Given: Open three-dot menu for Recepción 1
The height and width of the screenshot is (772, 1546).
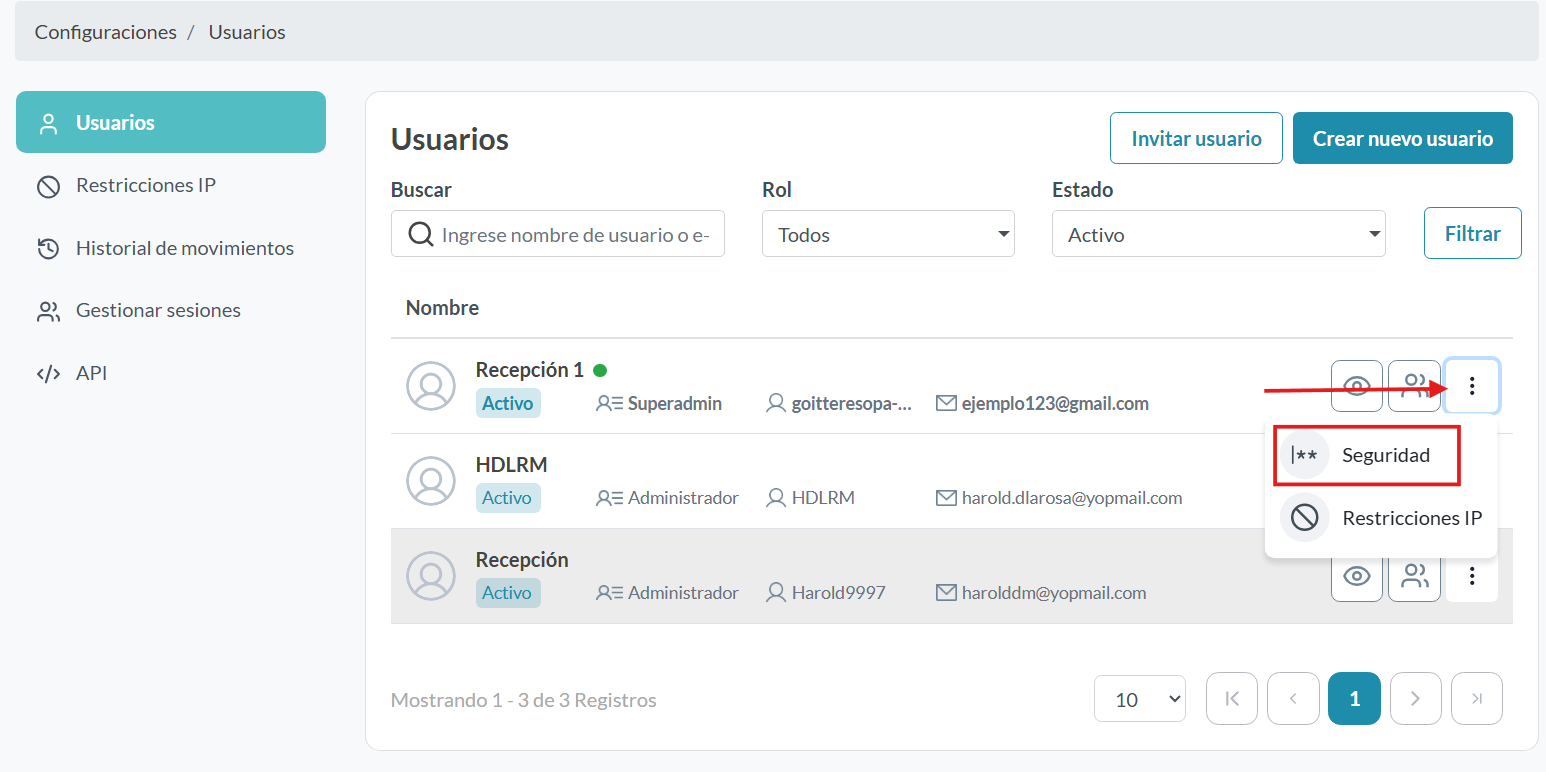Looking at the screenshot, I should tap(1472, 386).
